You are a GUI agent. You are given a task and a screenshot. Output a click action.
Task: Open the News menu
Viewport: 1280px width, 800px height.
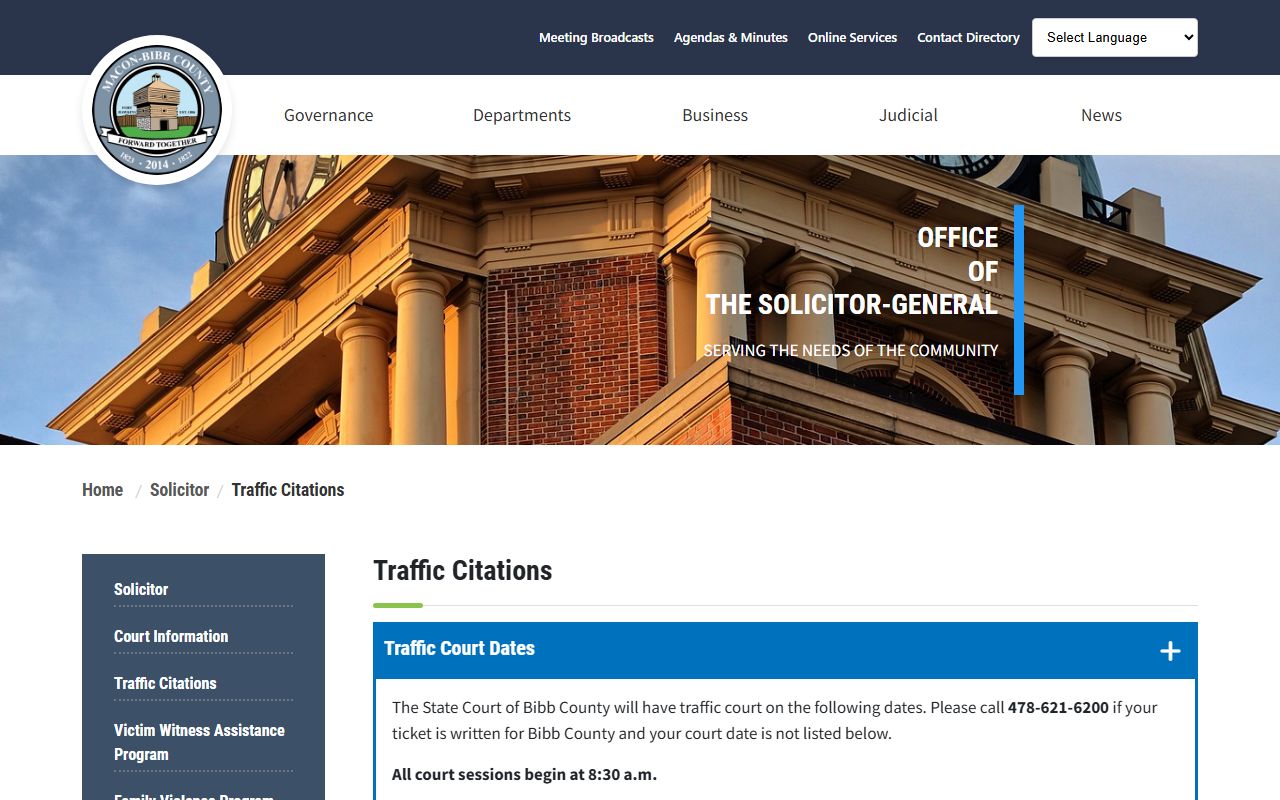[x=1101, y=115]
